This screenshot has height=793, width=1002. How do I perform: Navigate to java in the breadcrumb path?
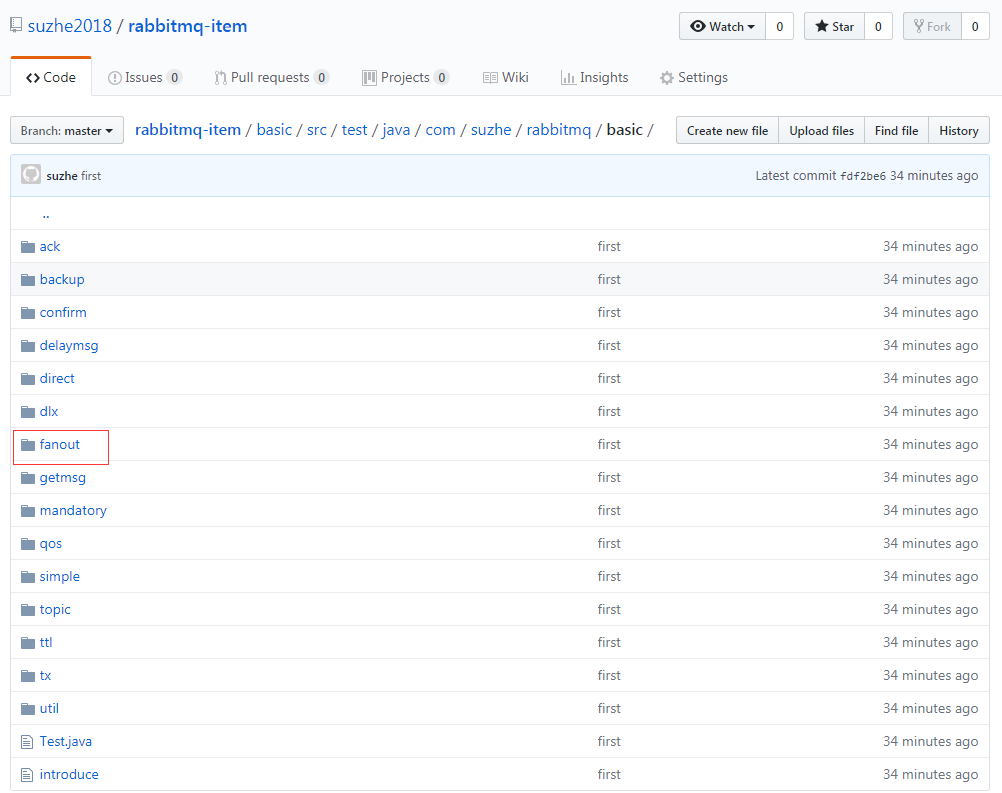[396, 130]
